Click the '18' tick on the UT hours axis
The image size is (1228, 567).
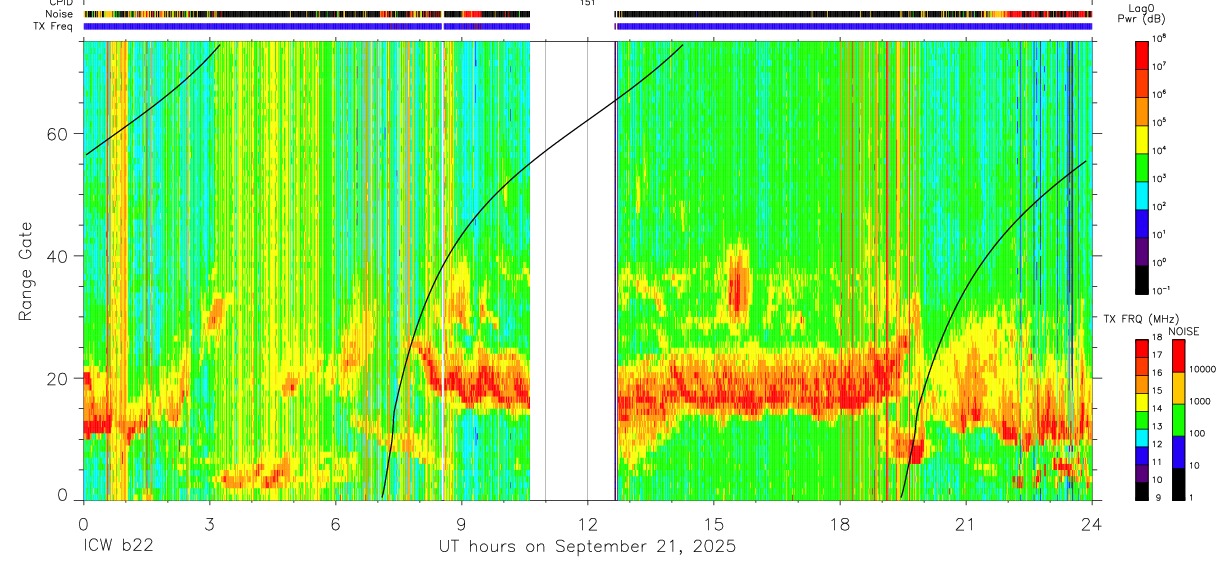coord(840,523)
